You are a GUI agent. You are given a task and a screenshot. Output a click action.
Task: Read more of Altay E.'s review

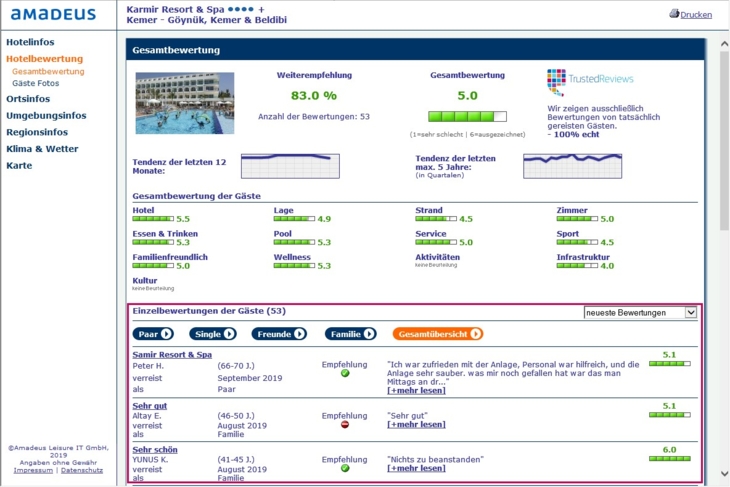click(x=416, y=425)
